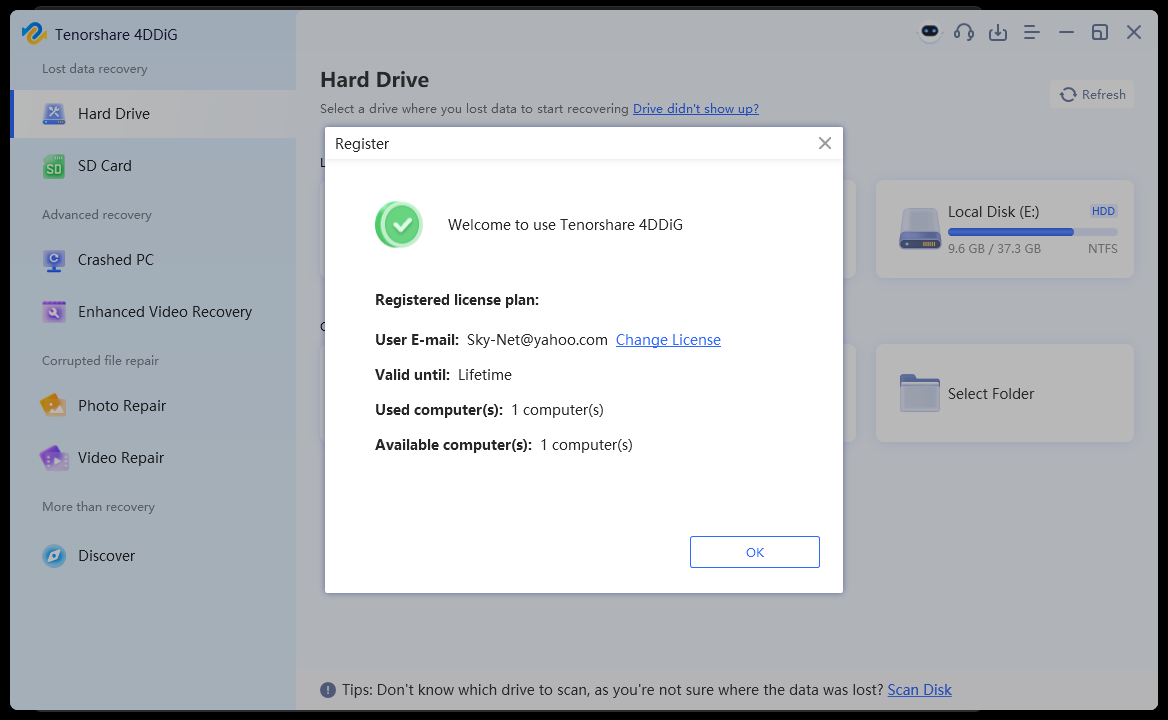Click Welcome to use Tenorshare 4DDiG text
This screenshot has height=720, width=1168.
coord(565,225)
